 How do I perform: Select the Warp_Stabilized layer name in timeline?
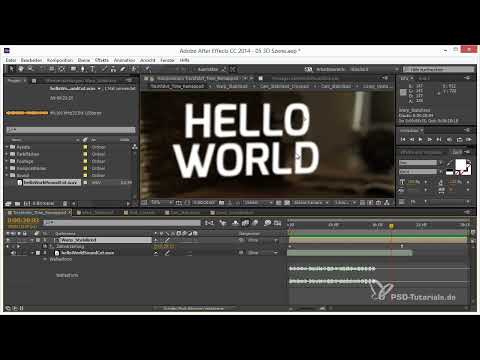pyautogui.click(x=78, y=240)
